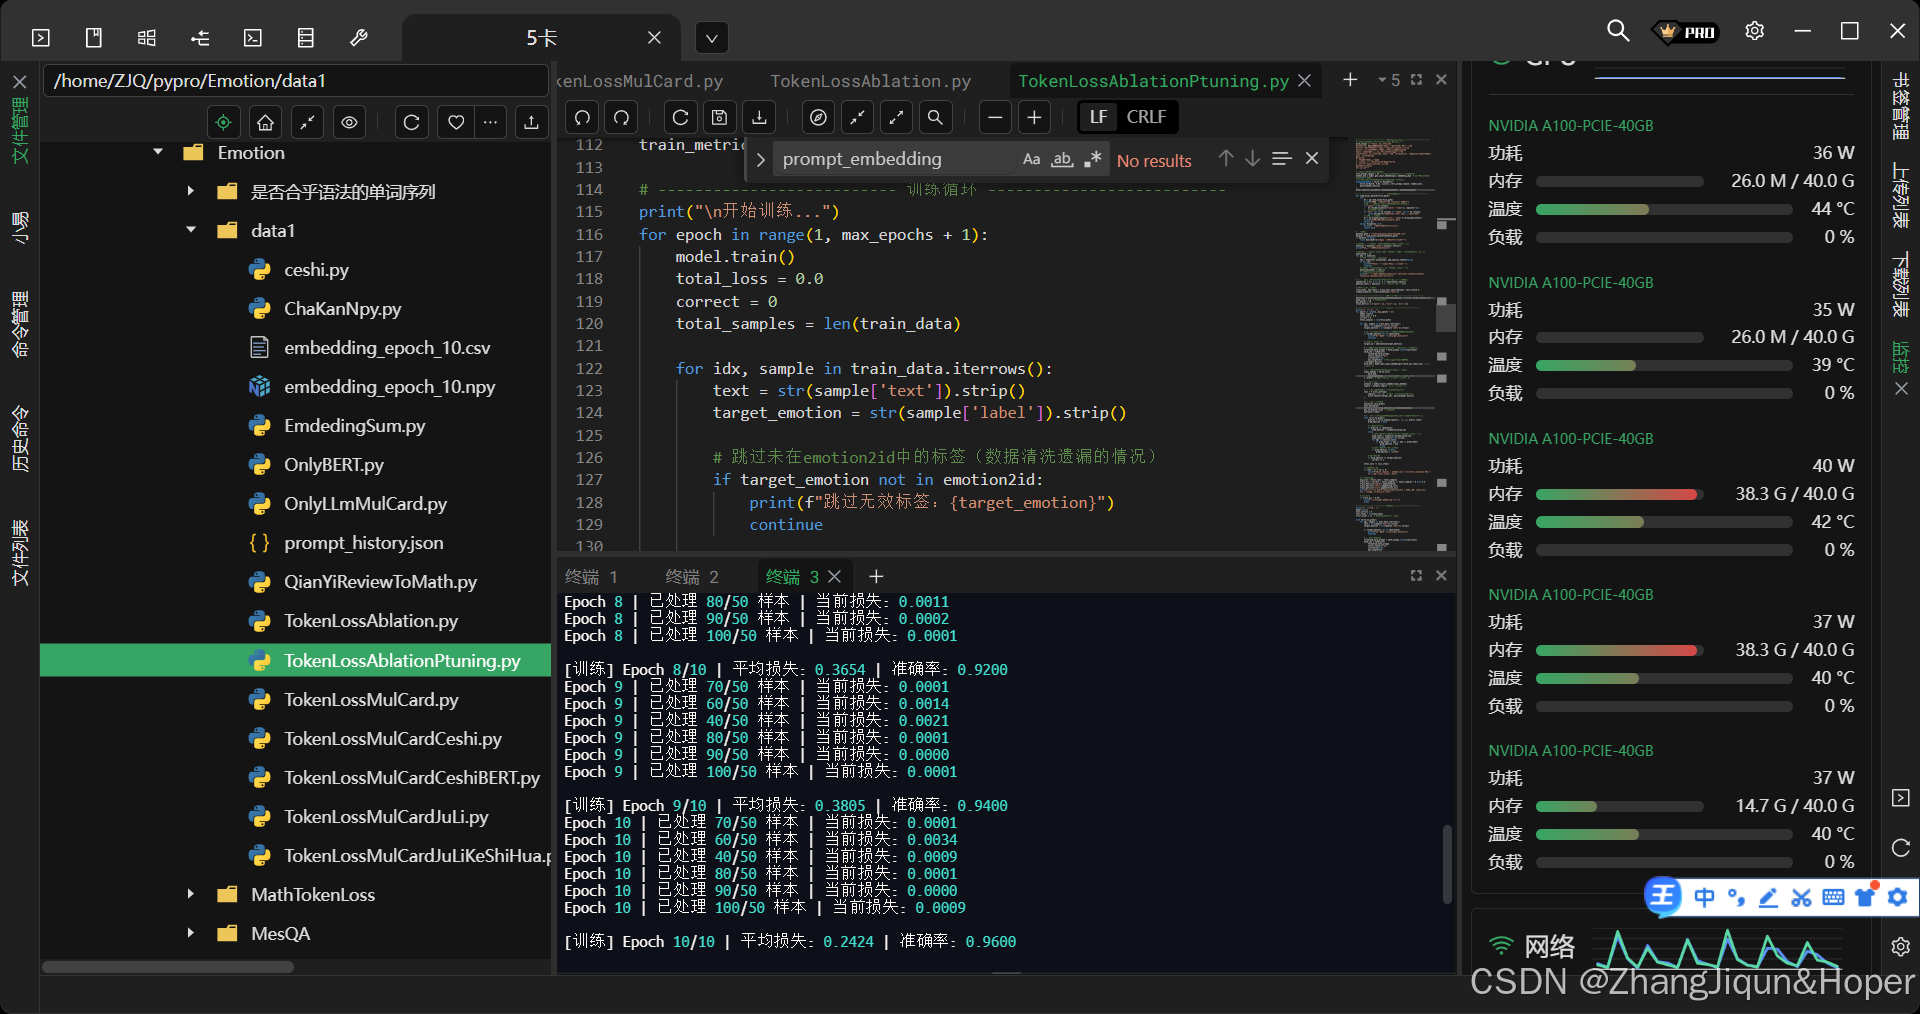Image resolution: width=1920 pixels, height=1014 pixels.
Task: Switch line endings to CRLF
Action: point(1146,117)
